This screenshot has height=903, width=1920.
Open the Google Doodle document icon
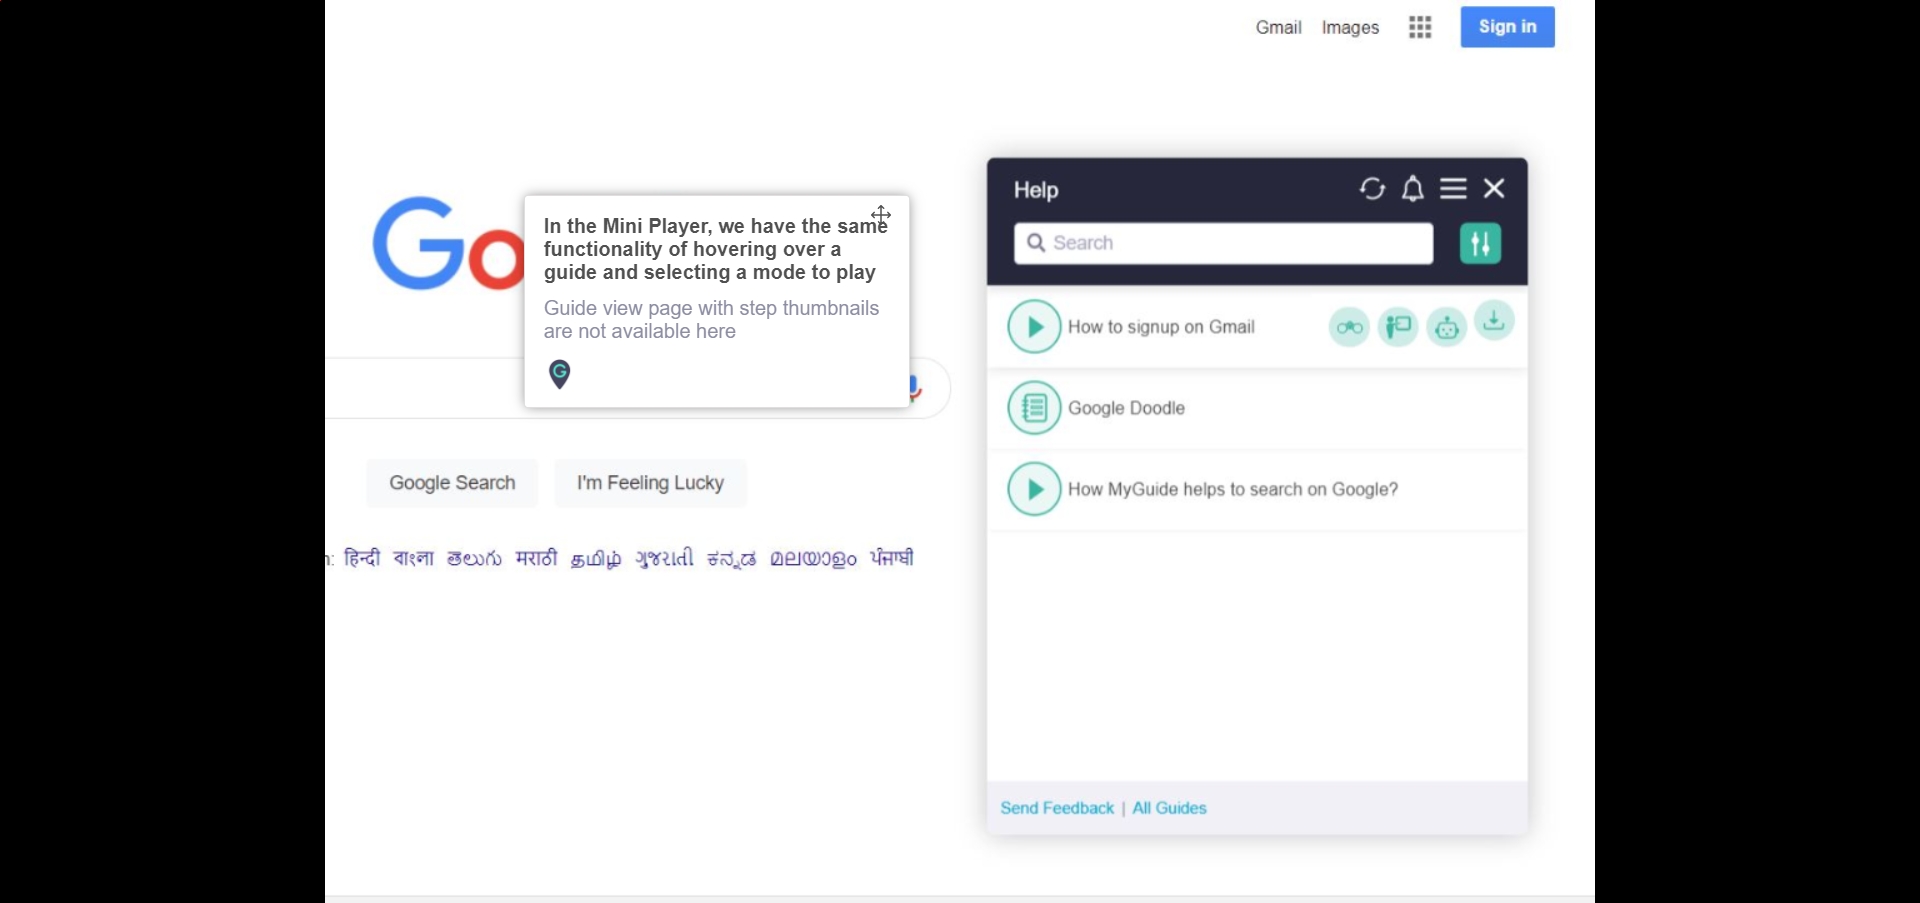click(x=1034, y=408)
